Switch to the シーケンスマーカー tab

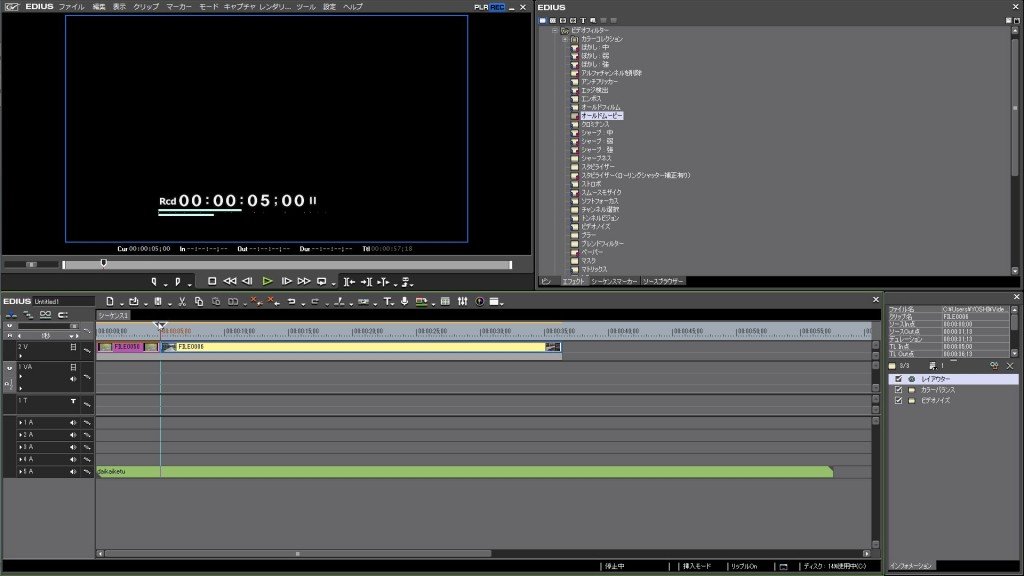(614, 281)
